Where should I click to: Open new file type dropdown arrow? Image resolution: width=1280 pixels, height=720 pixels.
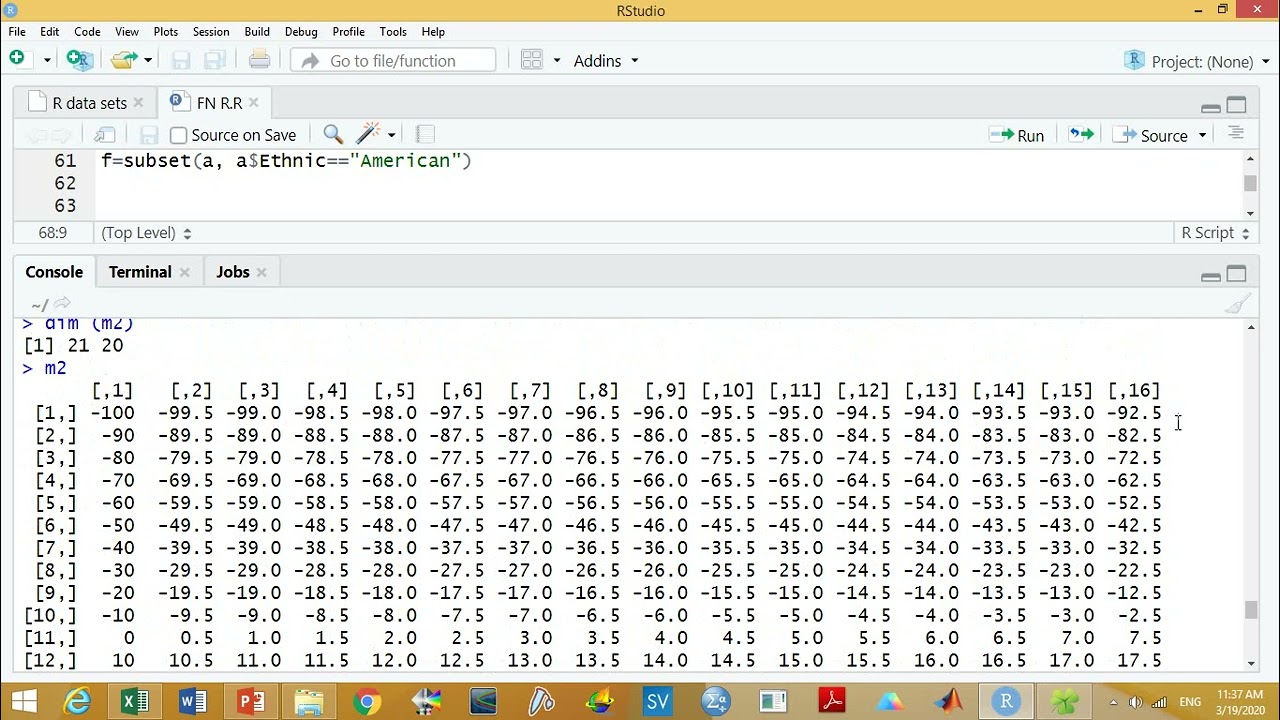(46, 61)
